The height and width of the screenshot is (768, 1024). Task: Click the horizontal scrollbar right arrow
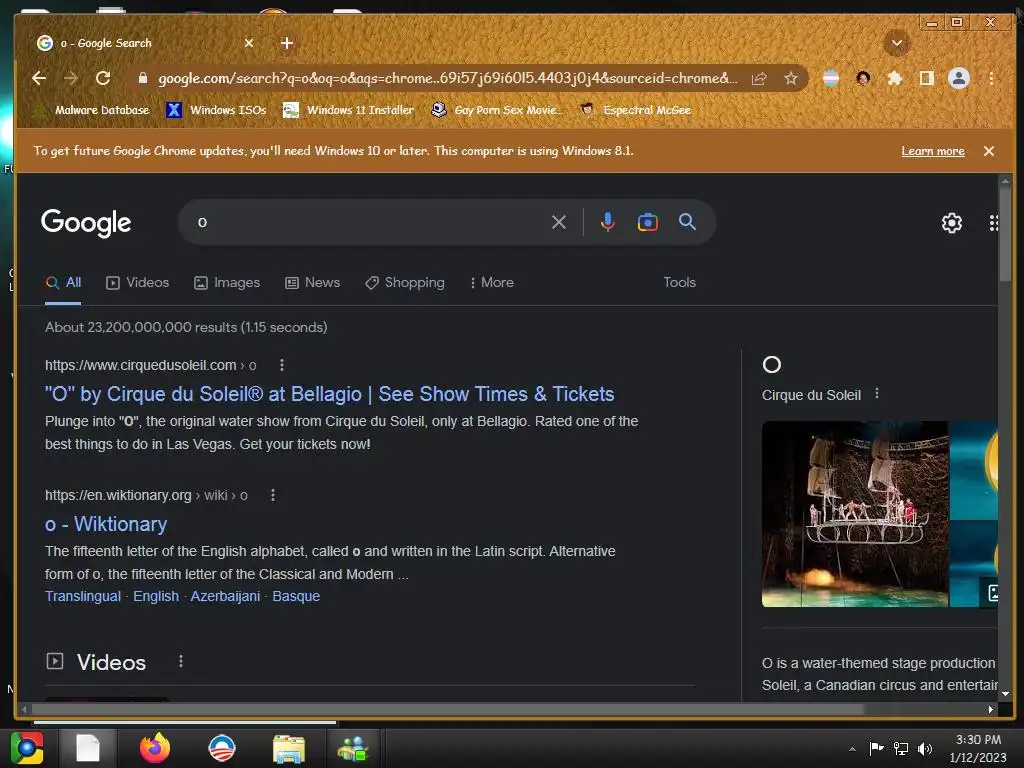[991, 709]
